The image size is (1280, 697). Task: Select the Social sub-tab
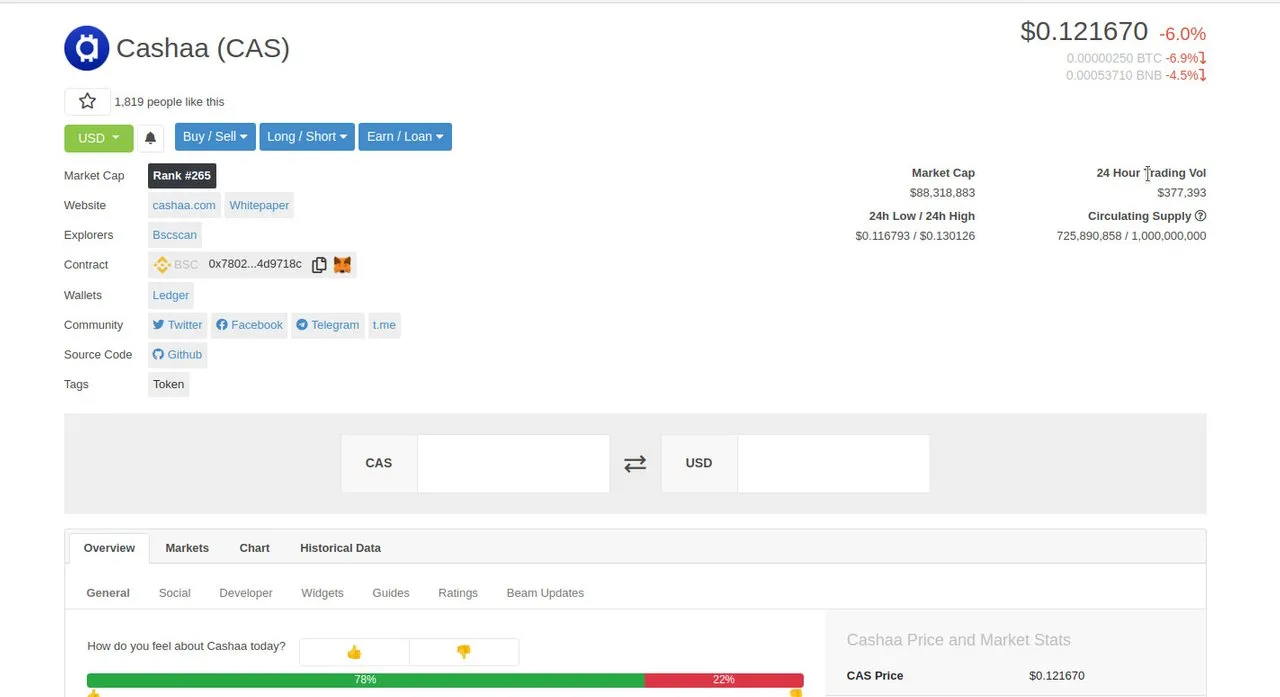coord(174,593)
